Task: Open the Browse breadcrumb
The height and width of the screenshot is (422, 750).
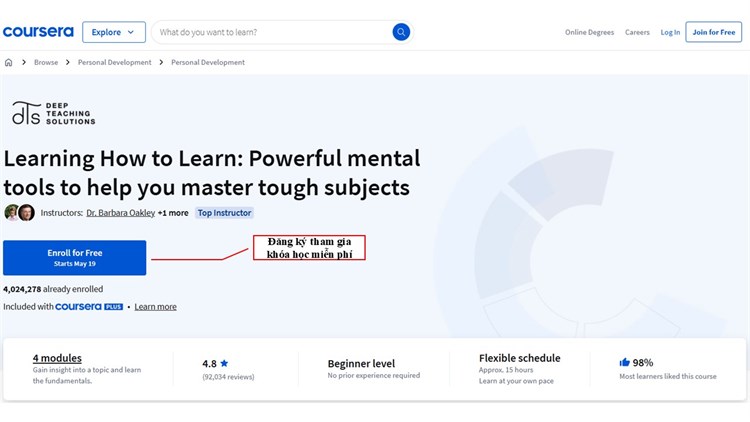Action: tap(46, 62)
